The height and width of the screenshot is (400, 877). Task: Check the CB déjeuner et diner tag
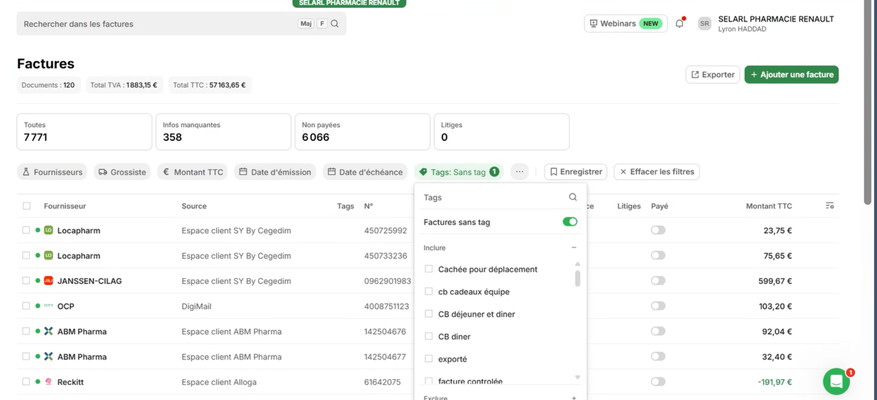(429, 314)
